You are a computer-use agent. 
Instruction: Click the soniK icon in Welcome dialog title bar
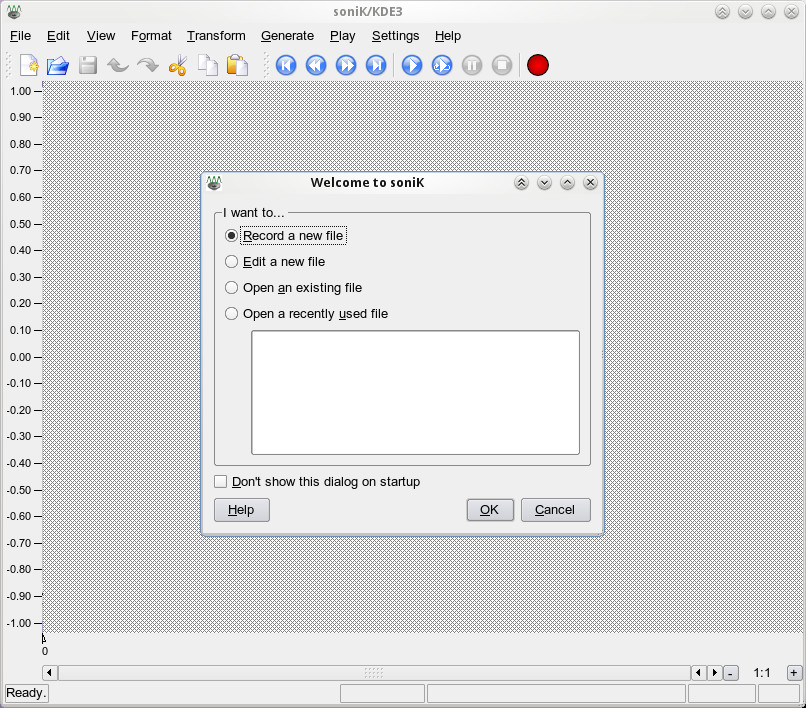tap(214, 183)
